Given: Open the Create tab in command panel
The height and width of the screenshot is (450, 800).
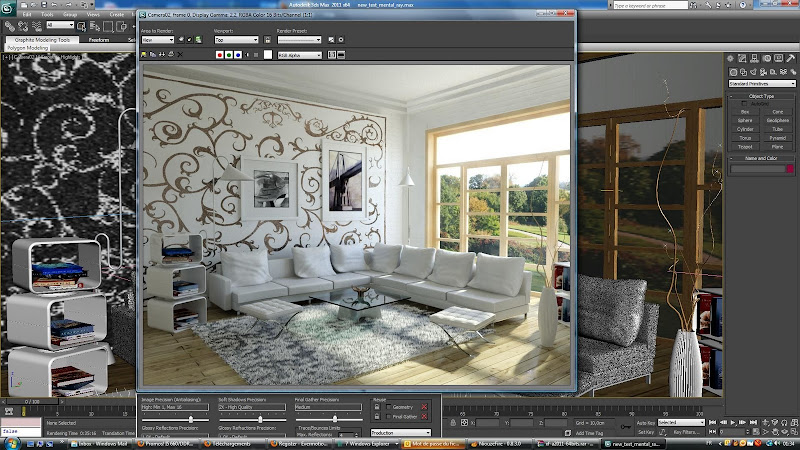Looking at the screenshot, I should [x=731, y=59].
